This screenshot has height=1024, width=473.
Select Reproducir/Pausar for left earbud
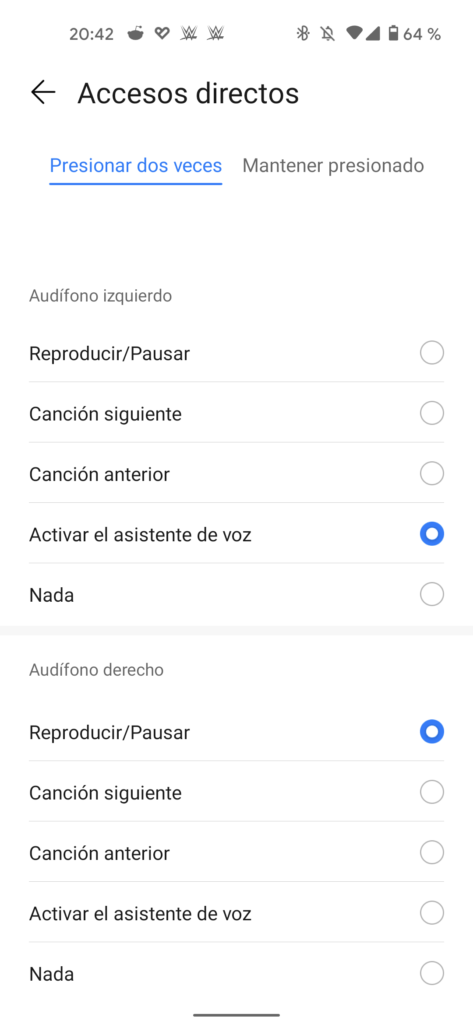click(x=236, y=353)
